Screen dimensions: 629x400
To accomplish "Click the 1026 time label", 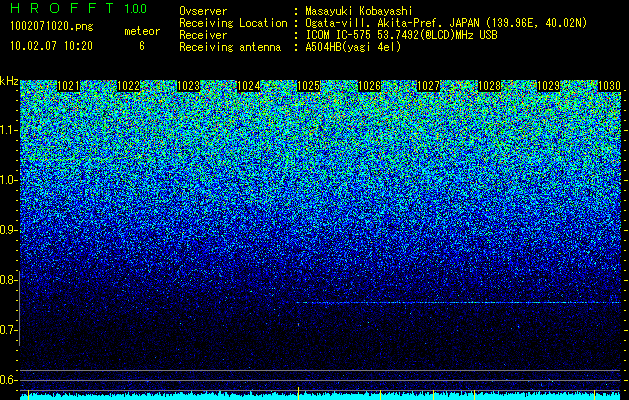I will click(369, 86).
